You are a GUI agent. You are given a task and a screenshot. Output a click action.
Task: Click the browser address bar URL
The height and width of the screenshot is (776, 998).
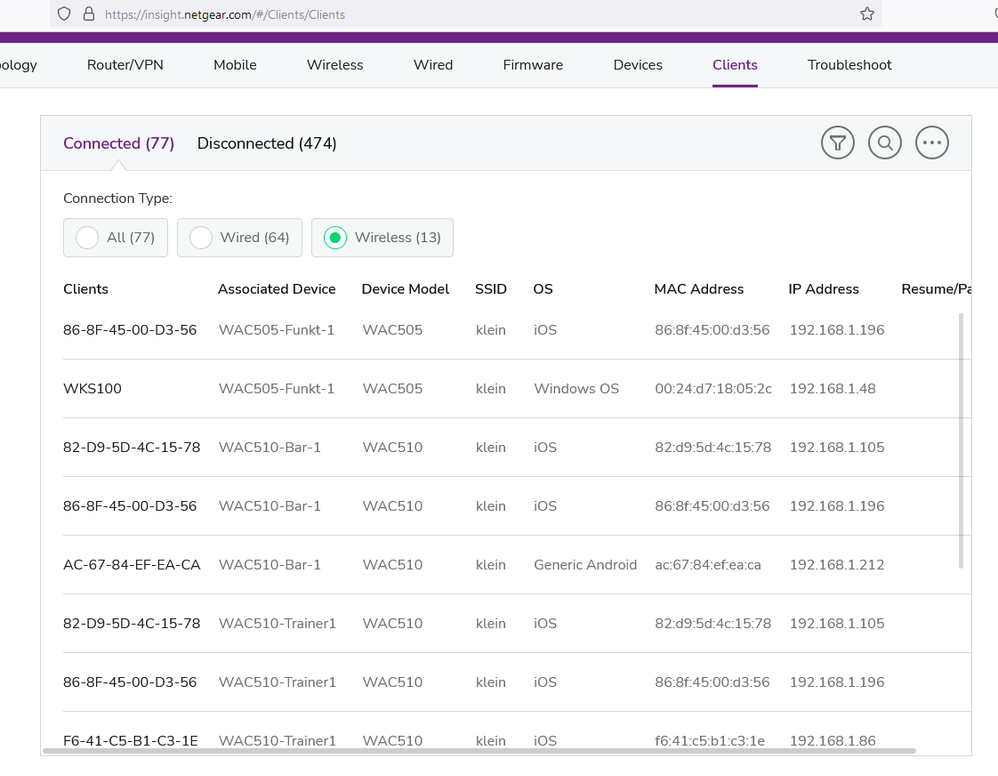[x=225, y=15]
